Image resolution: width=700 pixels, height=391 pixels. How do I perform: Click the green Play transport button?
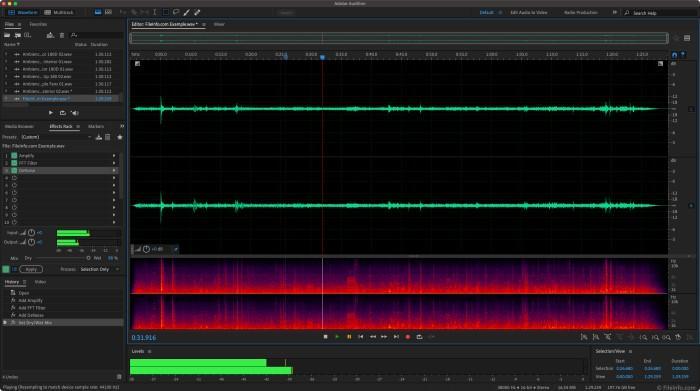337,337
